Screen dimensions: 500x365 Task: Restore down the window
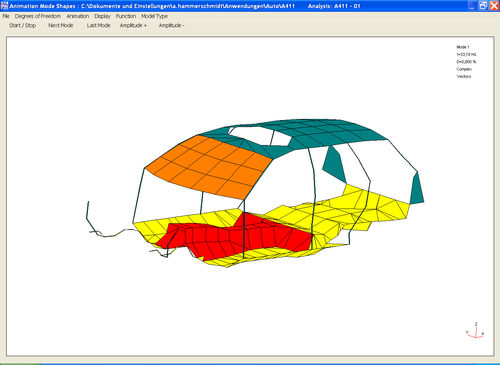(483, 6)
